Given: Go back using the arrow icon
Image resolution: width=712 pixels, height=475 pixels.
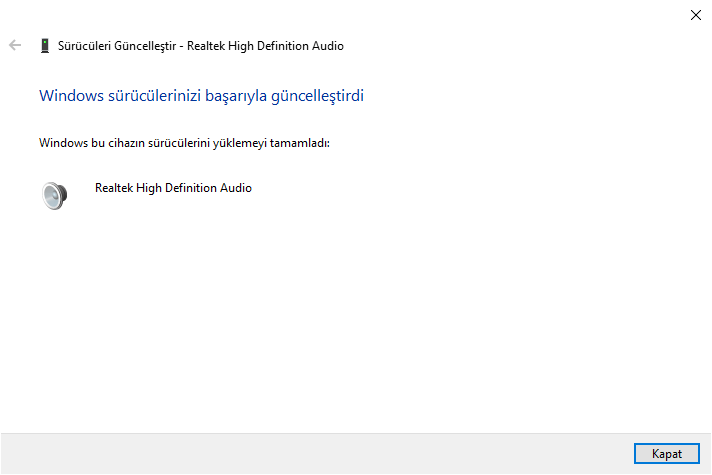Looking at the screenshot, I should (x=15, y=45).
